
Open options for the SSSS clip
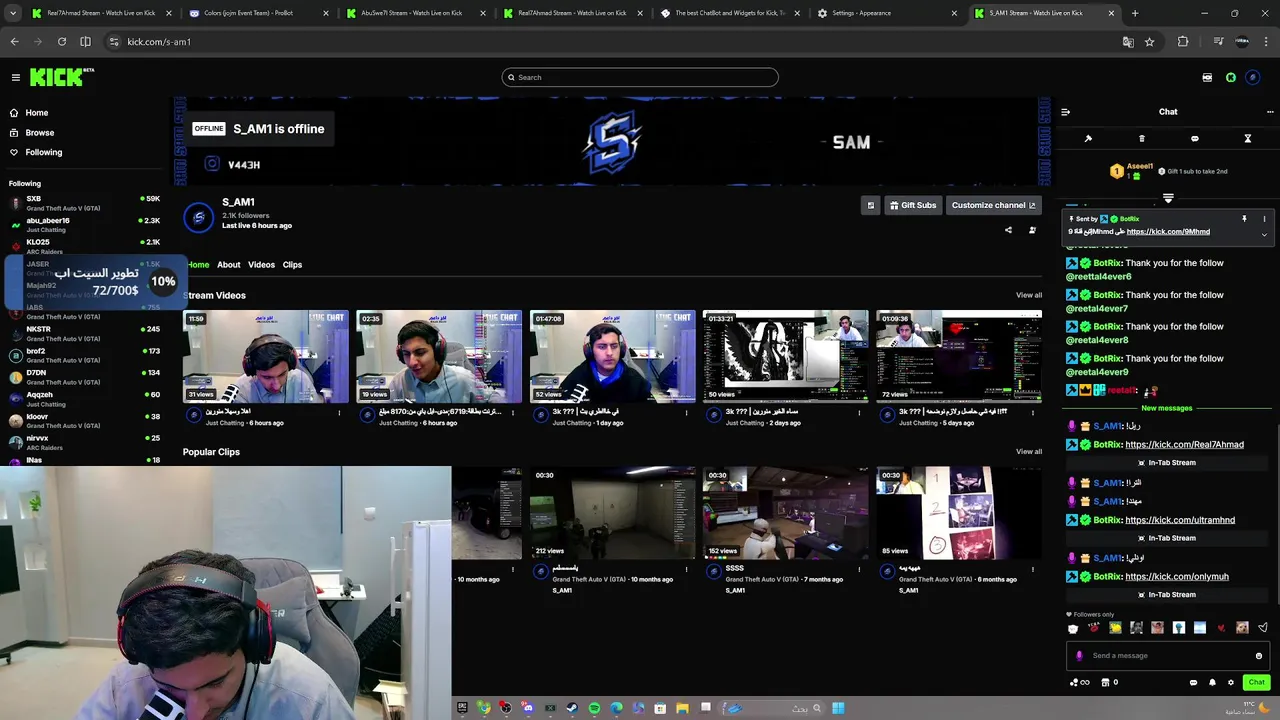859,569
